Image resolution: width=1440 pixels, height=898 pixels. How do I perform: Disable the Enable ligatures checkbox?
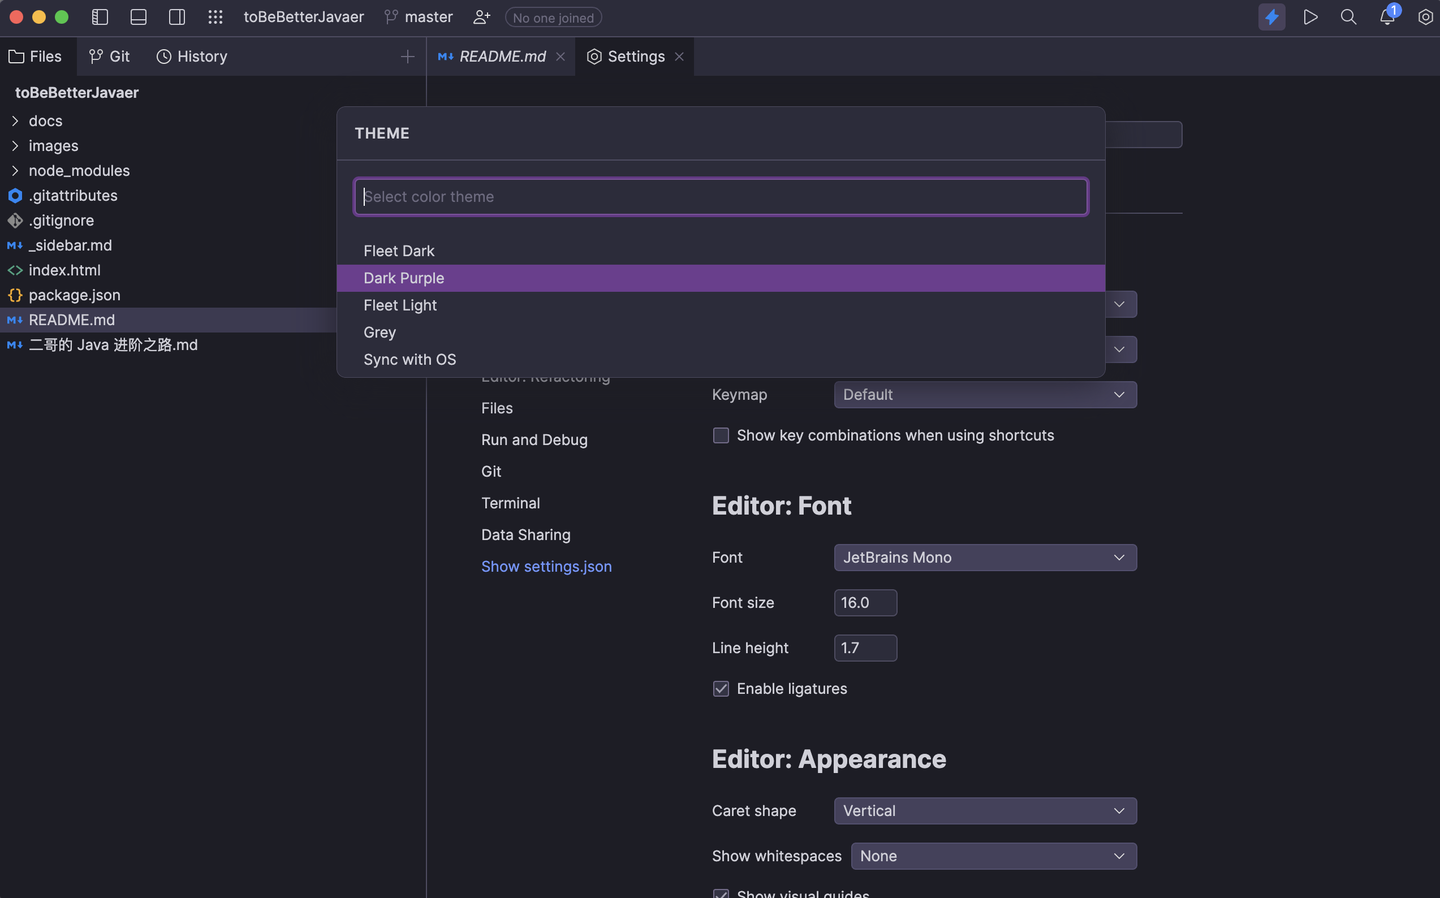721,689
